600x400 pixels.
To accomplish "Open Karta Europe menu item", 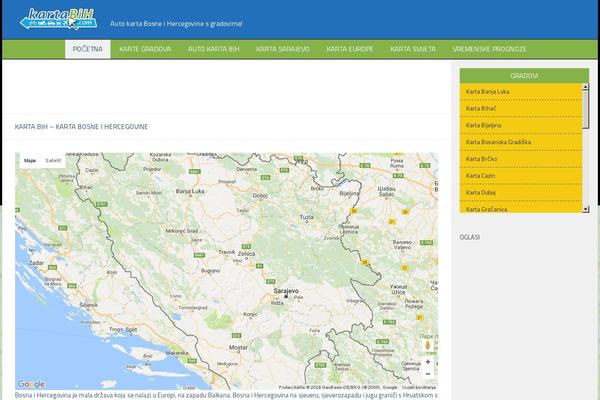I will click(x=350, y=49).
